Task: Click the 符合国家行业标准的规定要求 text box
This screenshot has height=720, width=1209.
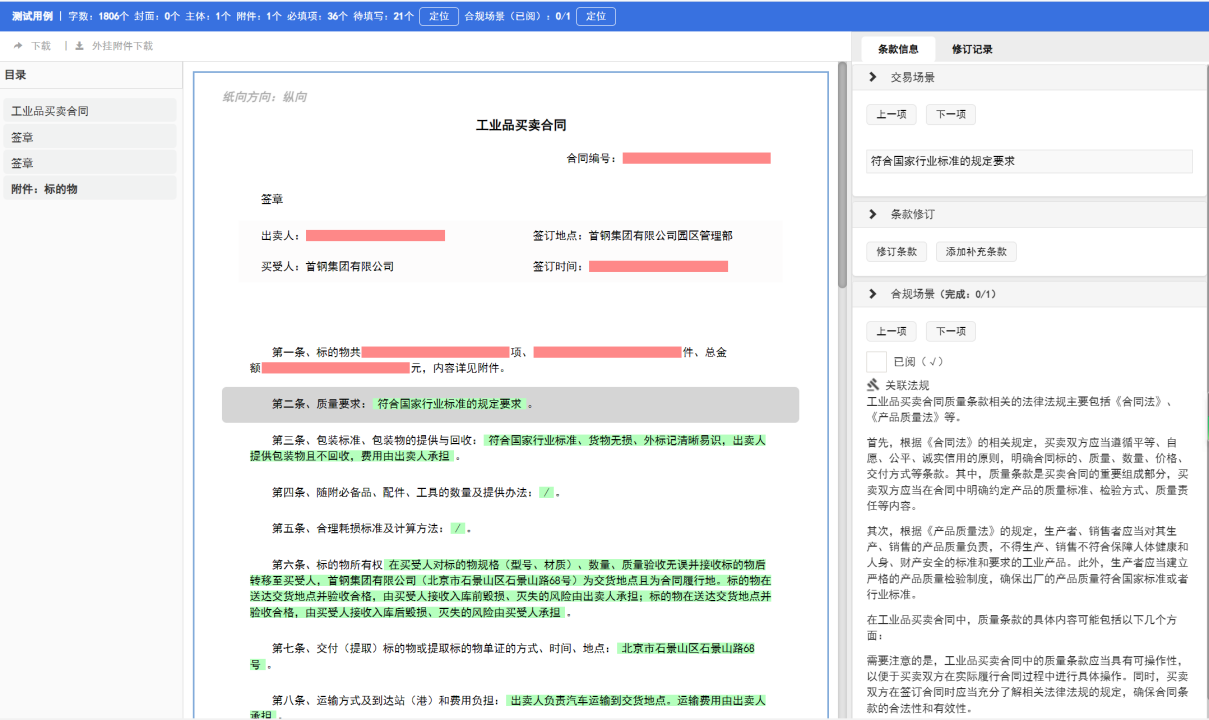Action: 1029,161
